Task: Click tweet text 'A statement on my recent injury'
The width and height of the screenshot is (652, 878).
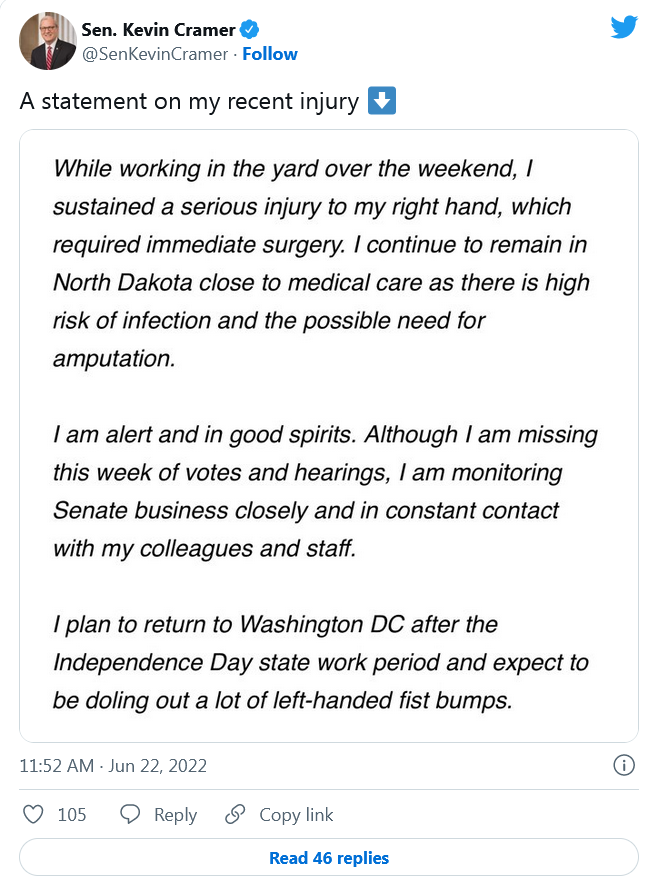Action: click(x=189, y=102)
